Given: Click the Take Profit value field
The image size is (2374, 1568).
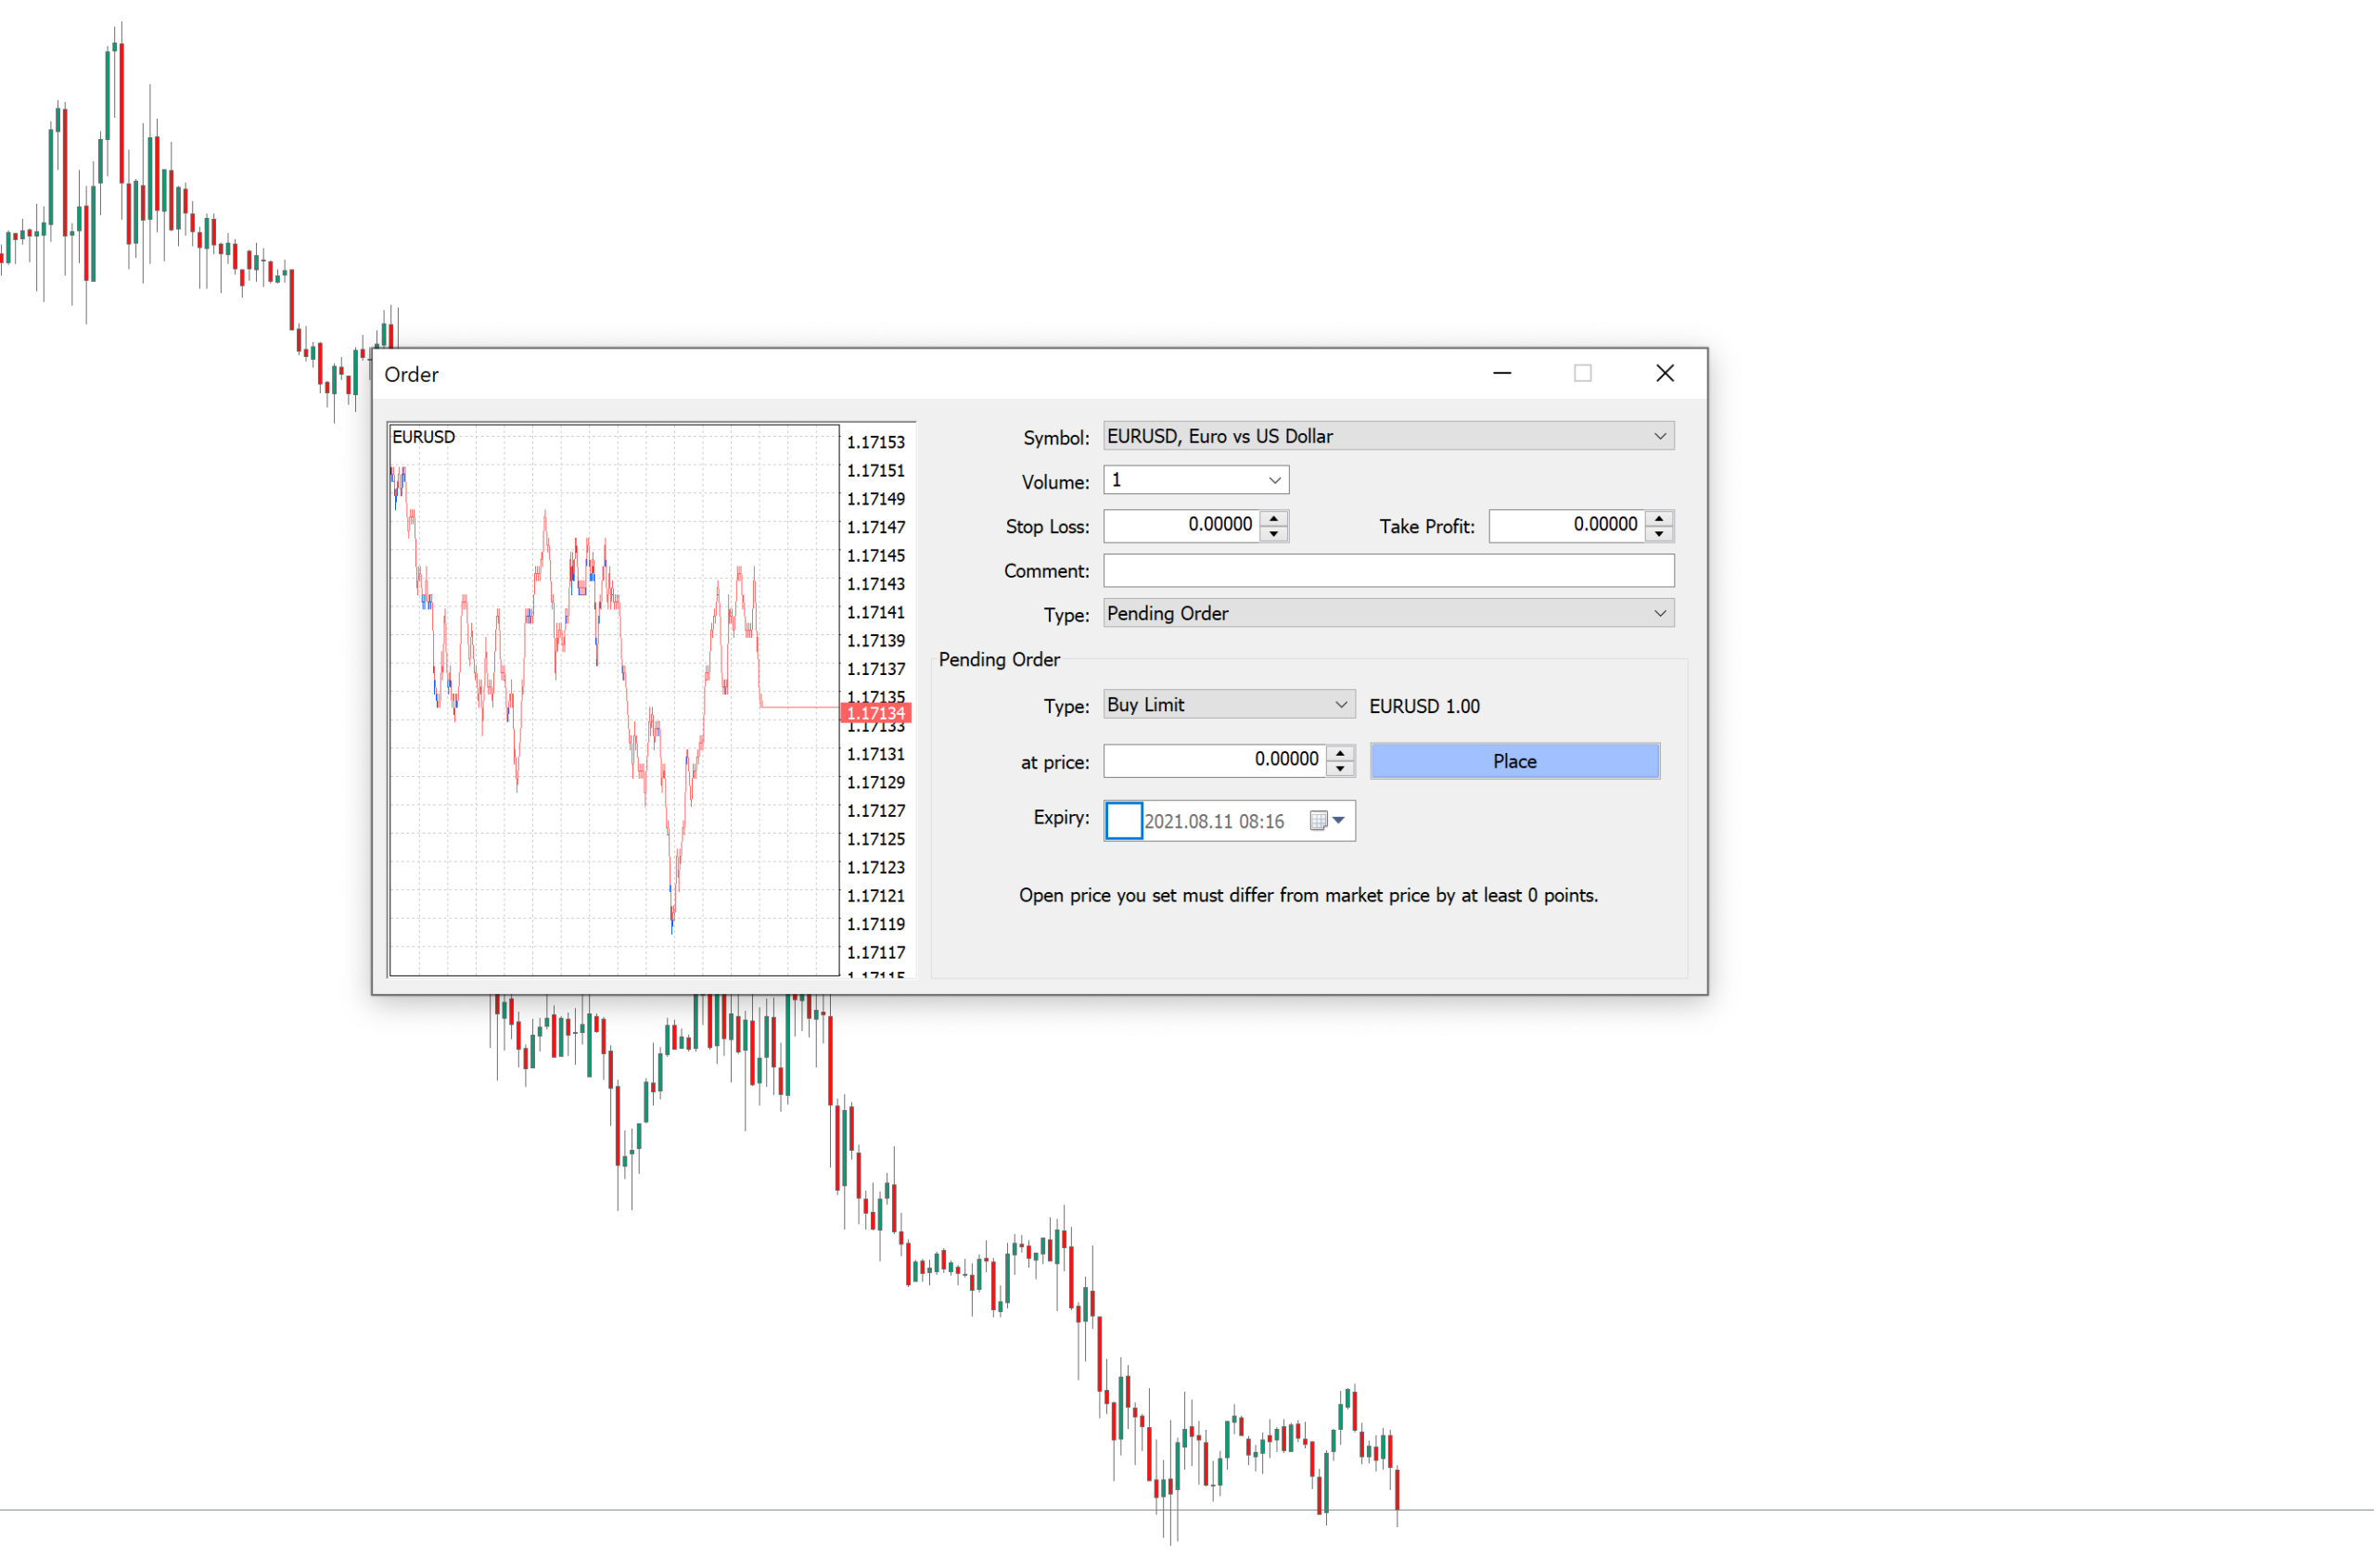Looking at the screenshot, I should [1567, 525].
